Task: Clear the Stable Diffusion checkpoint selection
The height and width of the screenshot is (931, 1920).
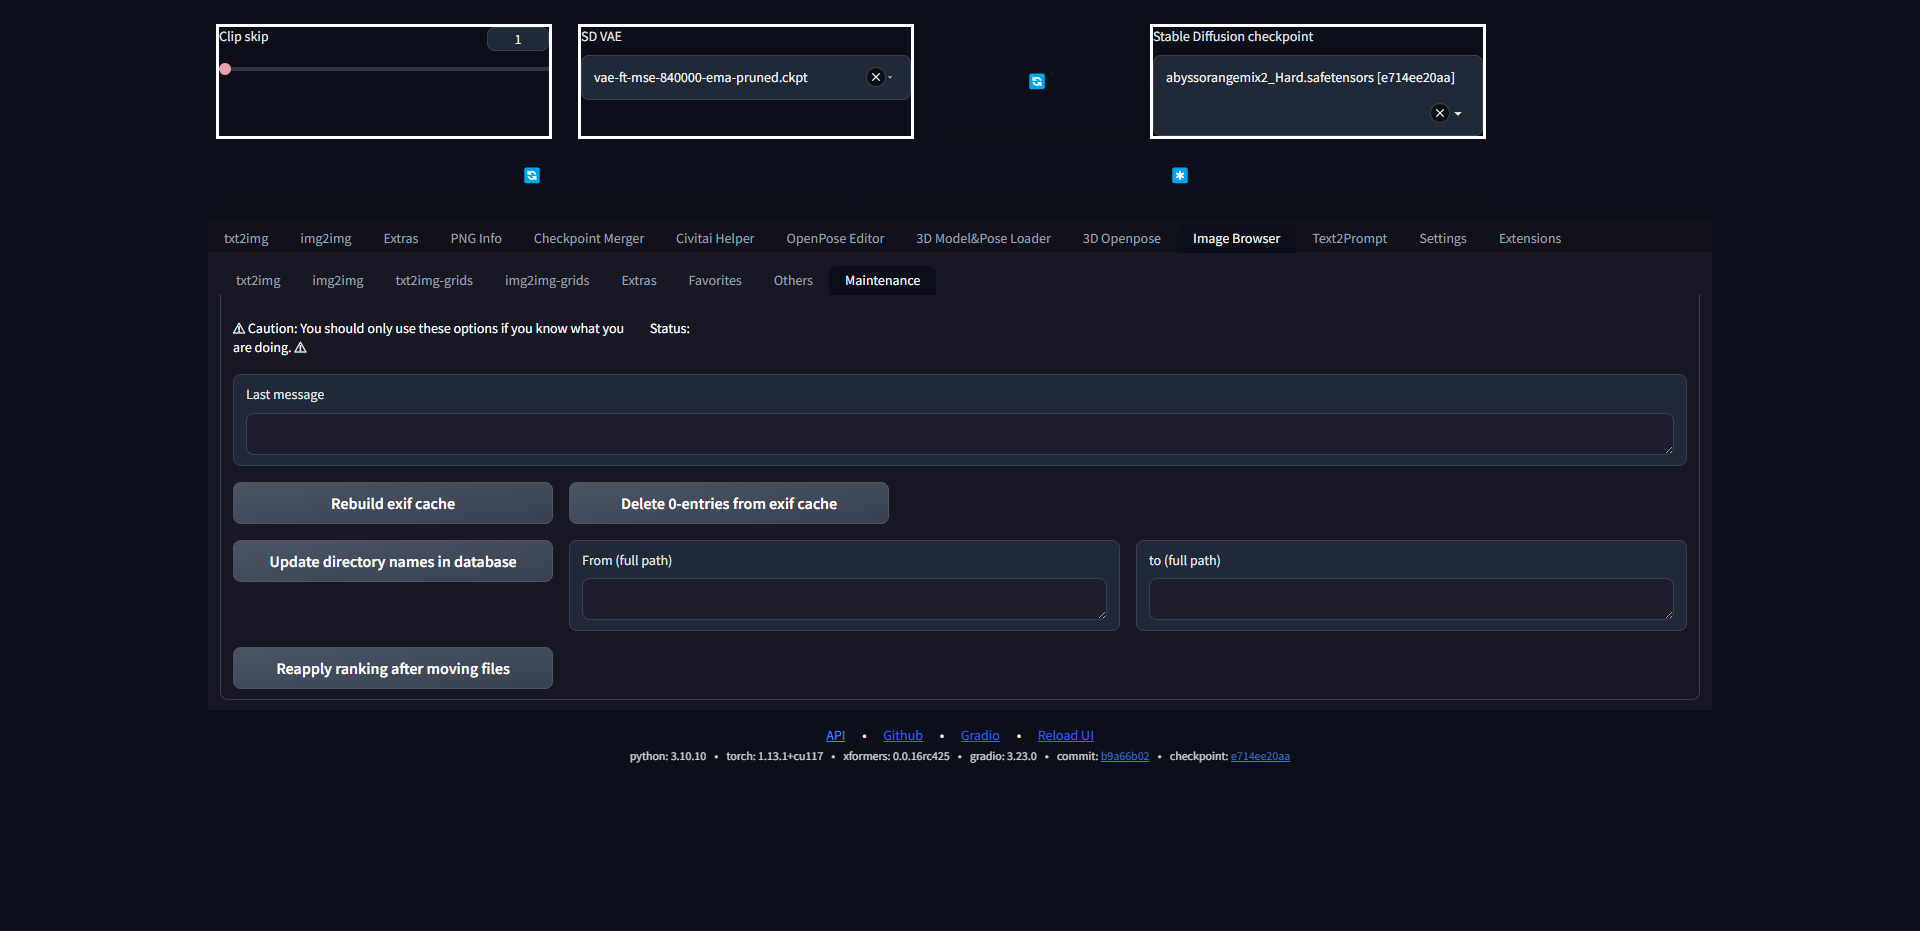Action: 1438,113
